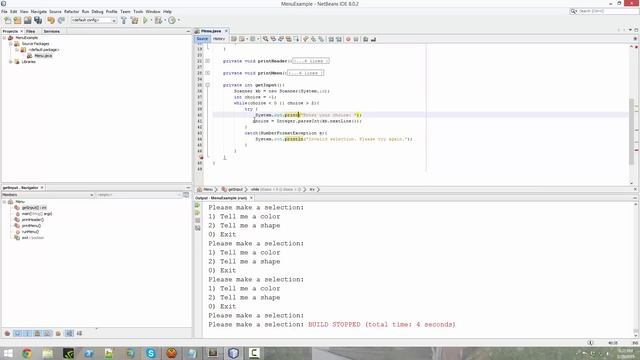Collapse the MenuExample project node
The image size is (640, 360).
pos(4,38)
